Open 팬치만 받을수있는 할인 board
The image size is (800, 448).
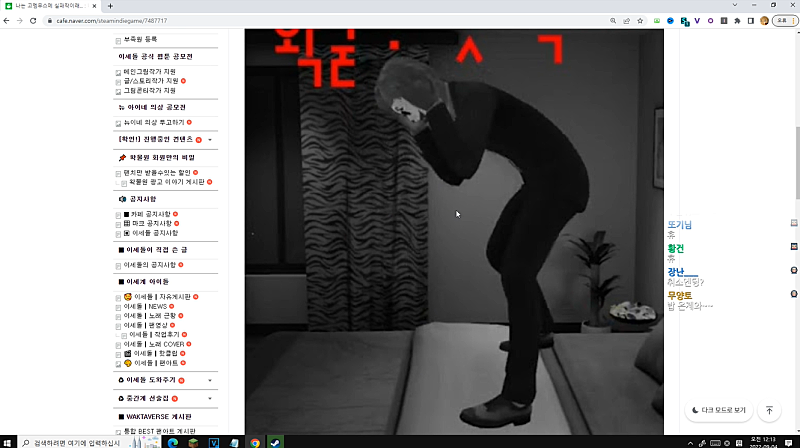(x=157, y=173)
